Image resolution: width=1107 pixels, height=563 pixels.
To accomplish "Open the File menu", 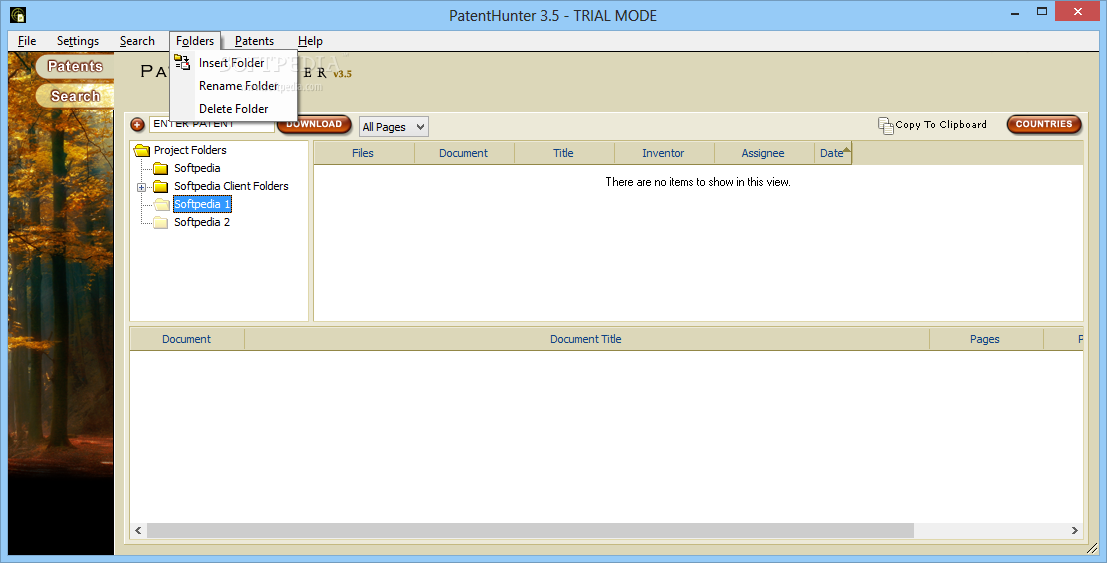I will click(27, 41).
